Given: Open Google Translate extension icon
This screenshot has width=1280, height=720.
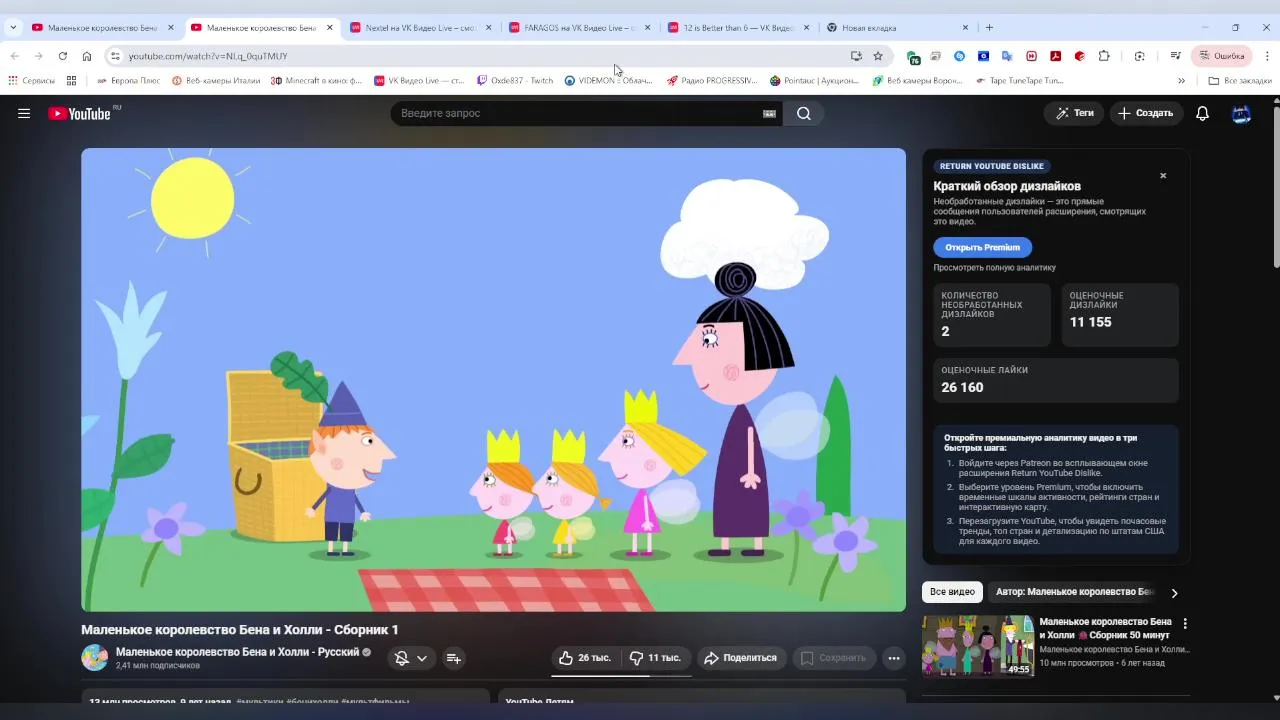Looking at the screenshot, I should (x=1007, y=56).
